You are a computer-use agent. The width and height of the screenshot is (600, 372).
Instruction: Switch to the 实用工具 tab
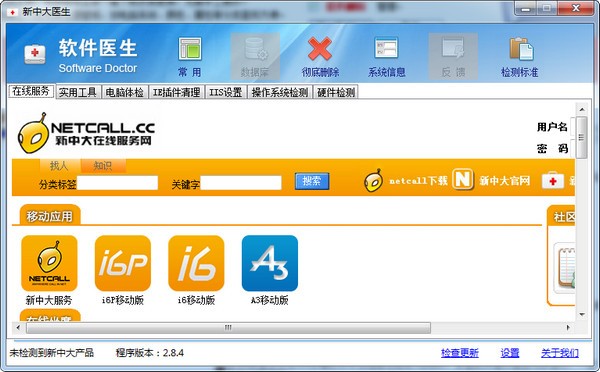click(78, 92)
